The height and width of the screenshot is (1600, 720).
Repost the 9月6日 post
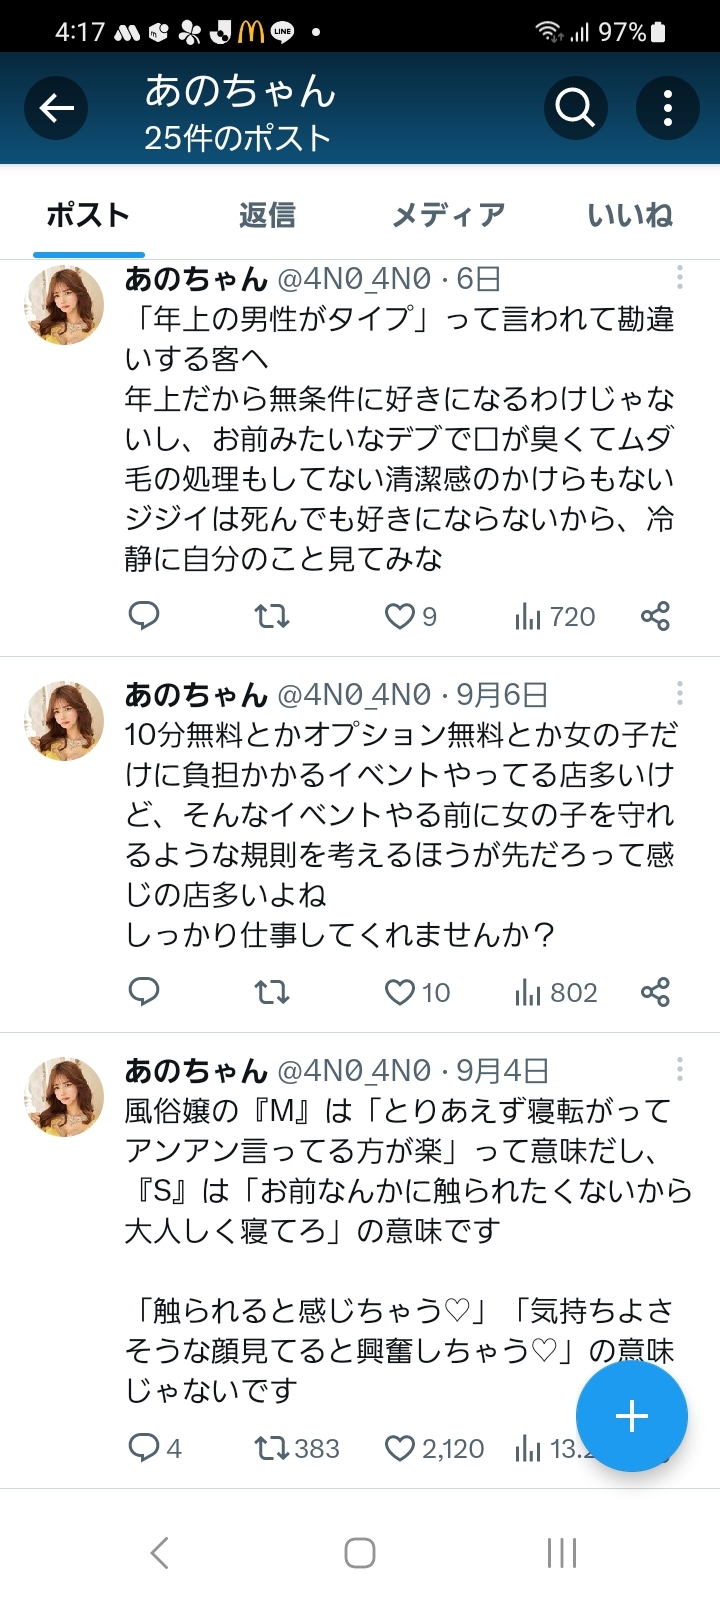[x=271, y=992]
